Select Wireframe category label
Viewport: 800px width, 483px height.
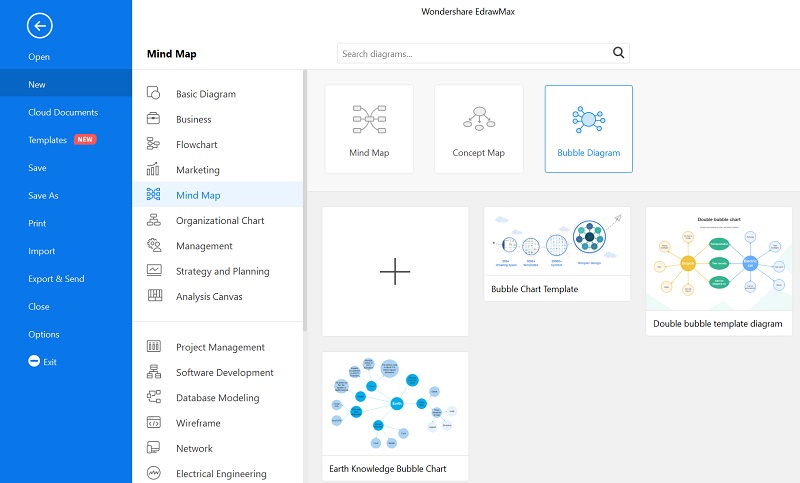point(198,423)
